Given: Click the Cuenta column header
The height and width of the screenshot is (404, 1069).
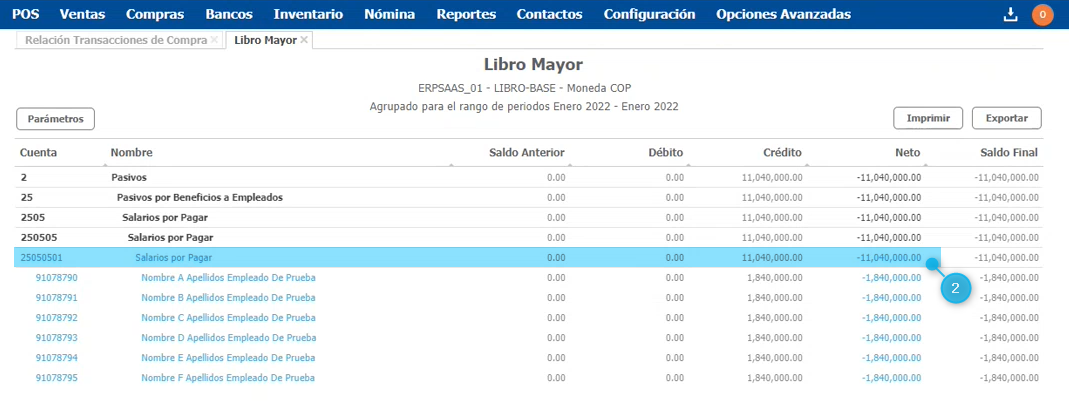Looking at the screenshot, I should pyautogui.click(x=39, y=152).
